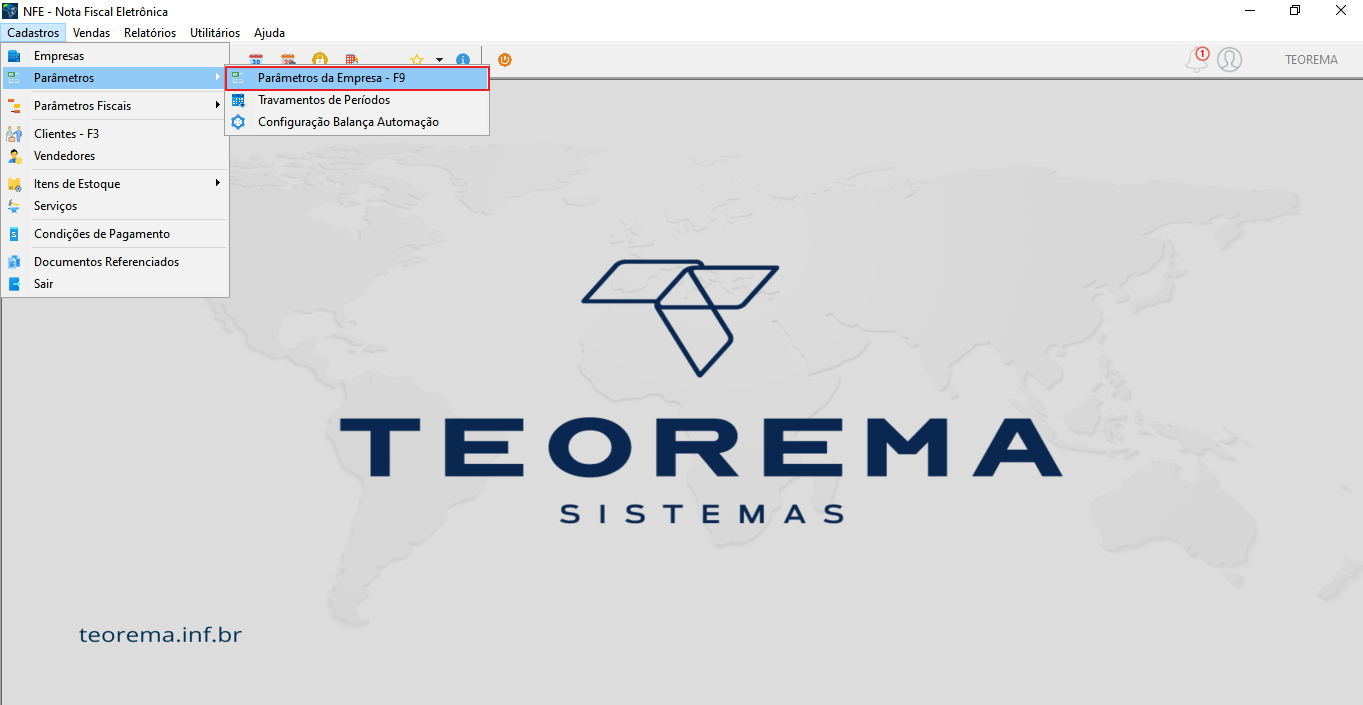Click the orange power icon in toolbar
Screen dimensions: 1363x705
(505, 60)
